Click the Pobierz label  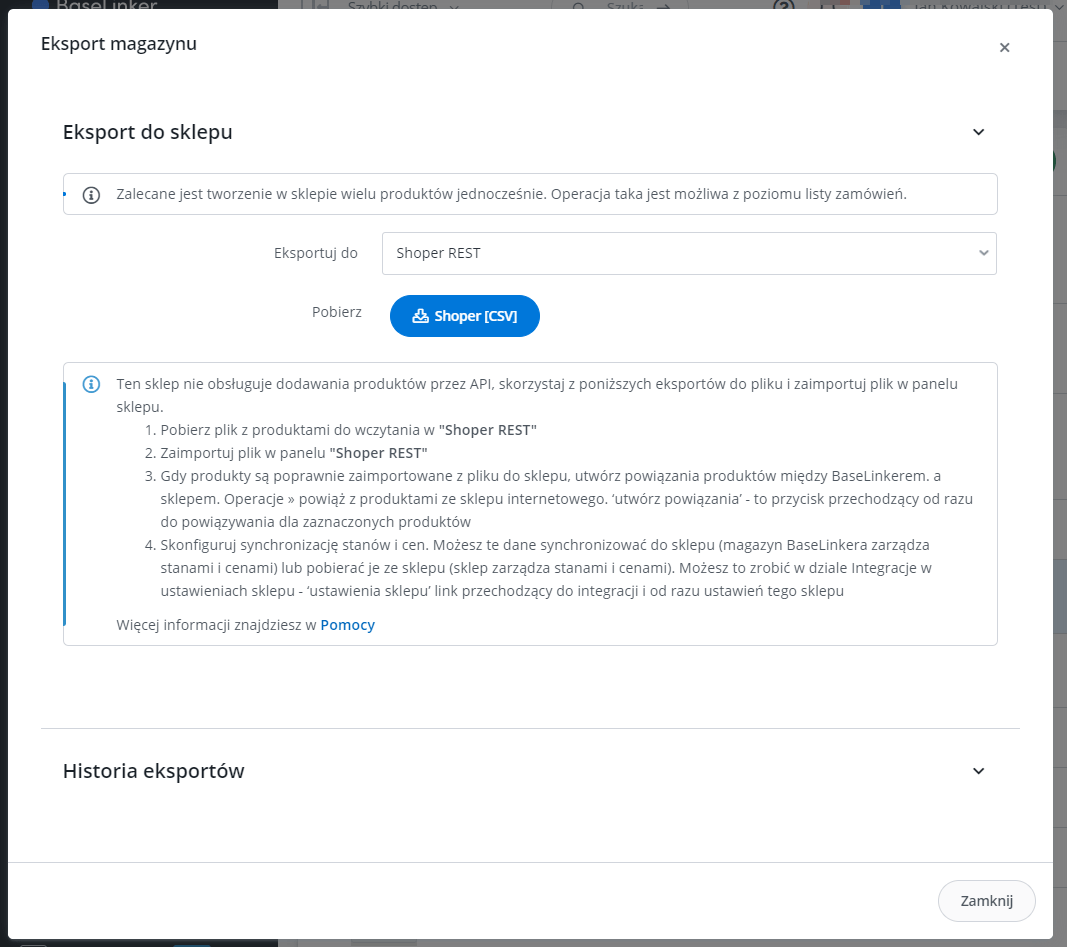pyautogui.click(x=337, y=312)
